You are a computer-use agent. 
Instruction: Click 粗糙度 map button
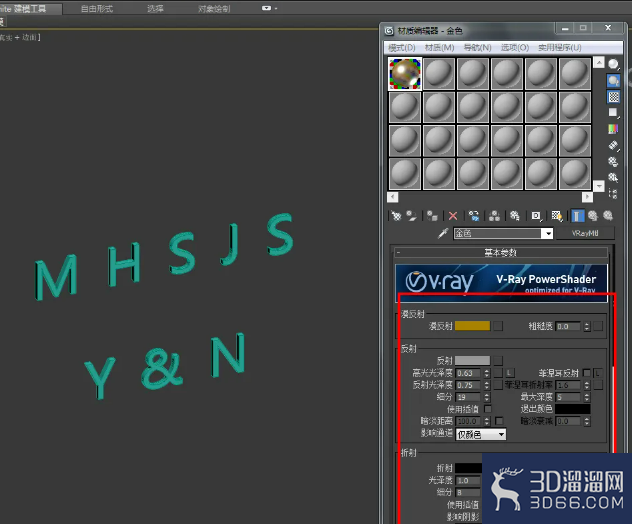[x=598, y=326]
